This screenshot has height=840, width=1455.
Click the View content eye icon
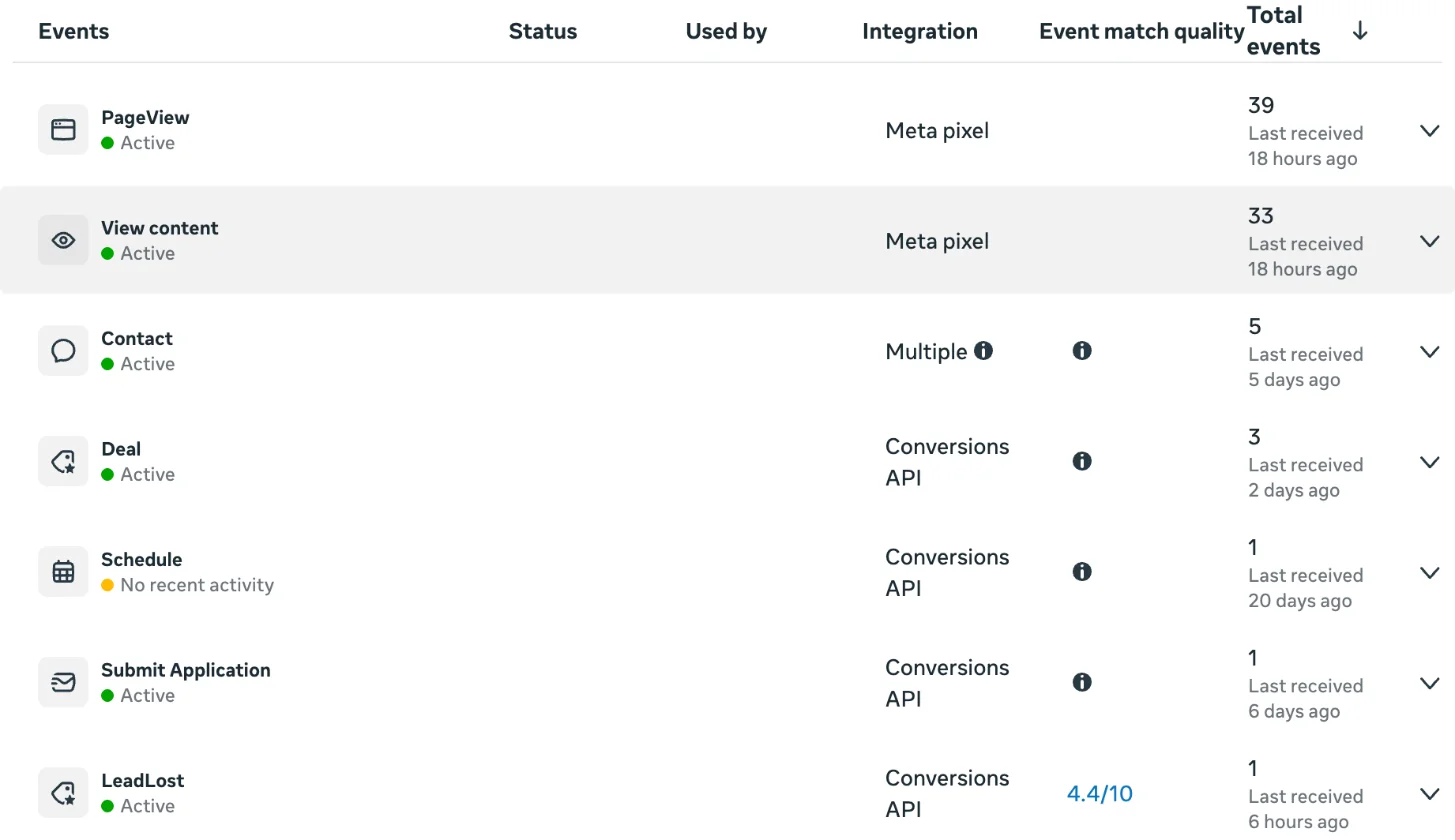pyautogui.click(x=63, y=240)
